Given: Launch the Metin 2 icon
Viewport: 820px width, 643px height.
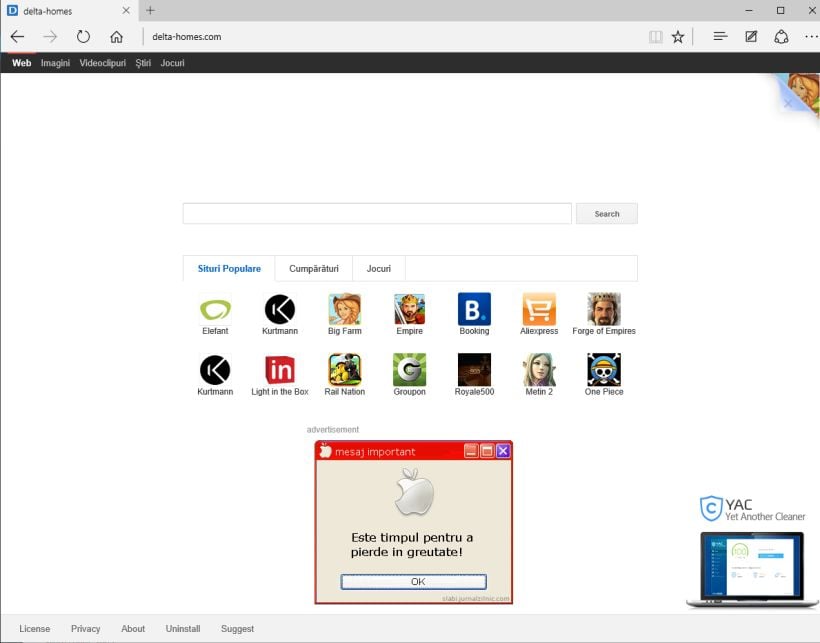Looking at the screenshot, I should pos(539,370).
